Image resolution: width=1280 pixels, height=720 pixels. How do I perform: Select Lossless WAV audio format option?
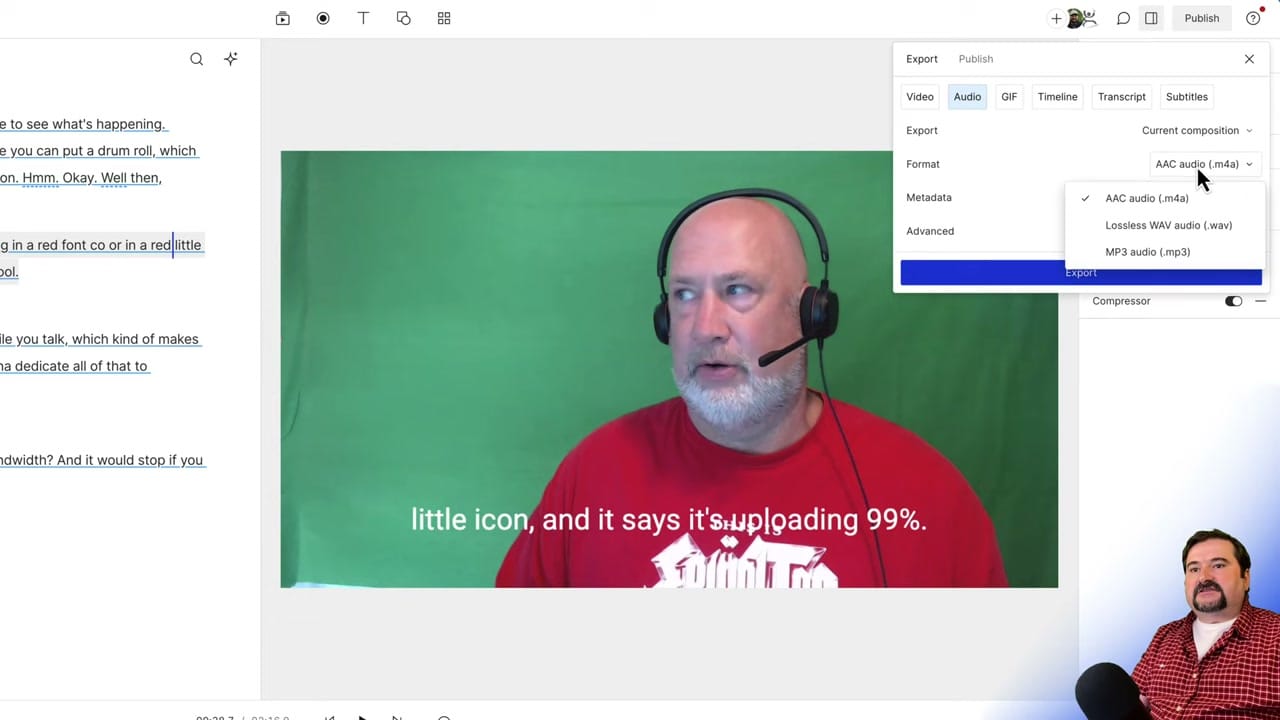(1168, 225)
